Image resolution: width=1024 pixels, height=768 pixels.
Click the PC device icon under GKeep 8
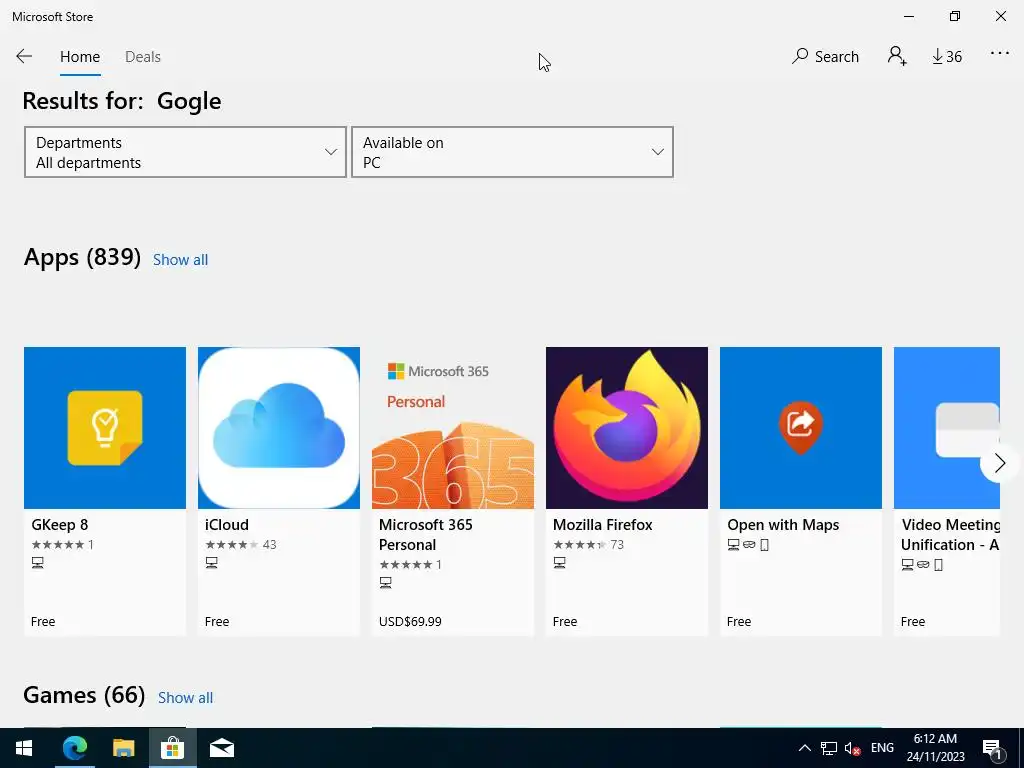(38, 563)
